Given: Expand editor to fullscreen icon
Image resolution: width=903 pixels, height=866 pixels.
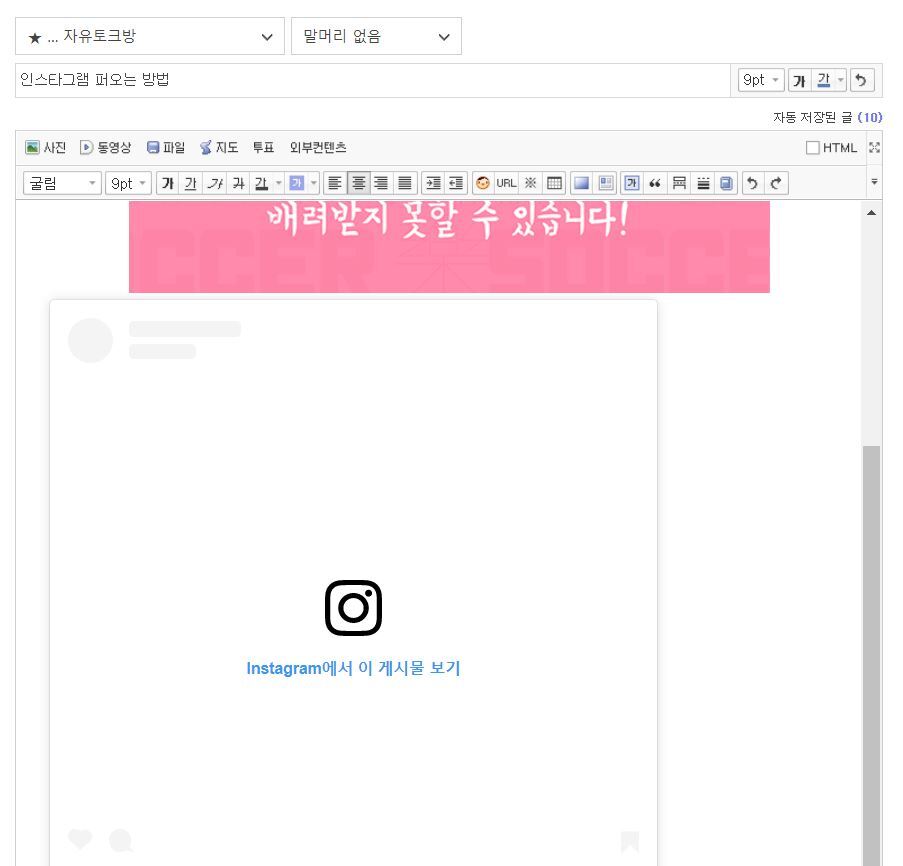Looking at the screenshot, I should point(874,147).
